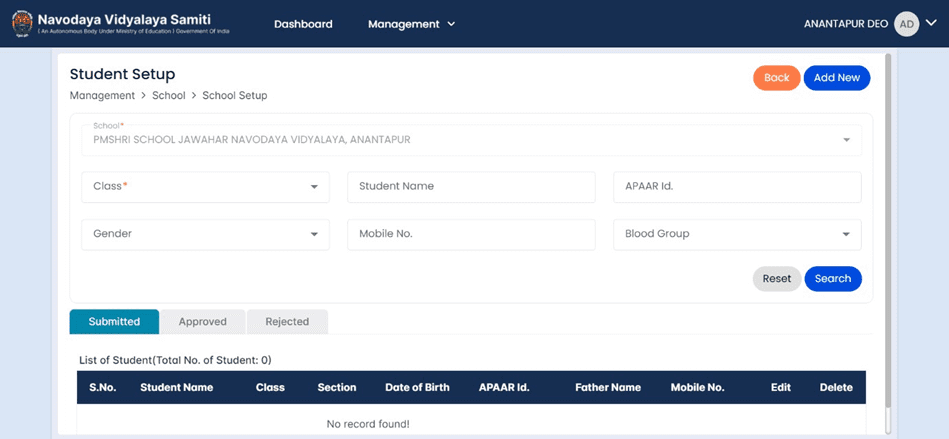Click the APAAR Id. table column header

click(x=504, y=388)
